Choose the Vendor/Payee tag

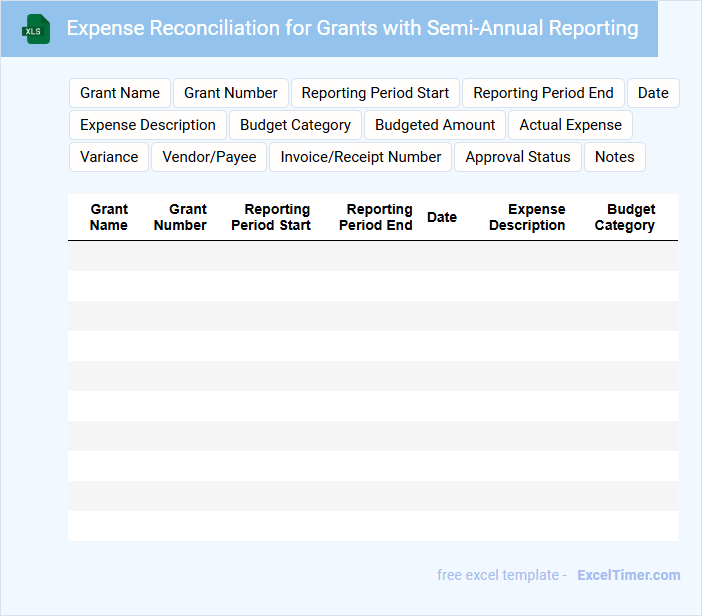[209, 157]
